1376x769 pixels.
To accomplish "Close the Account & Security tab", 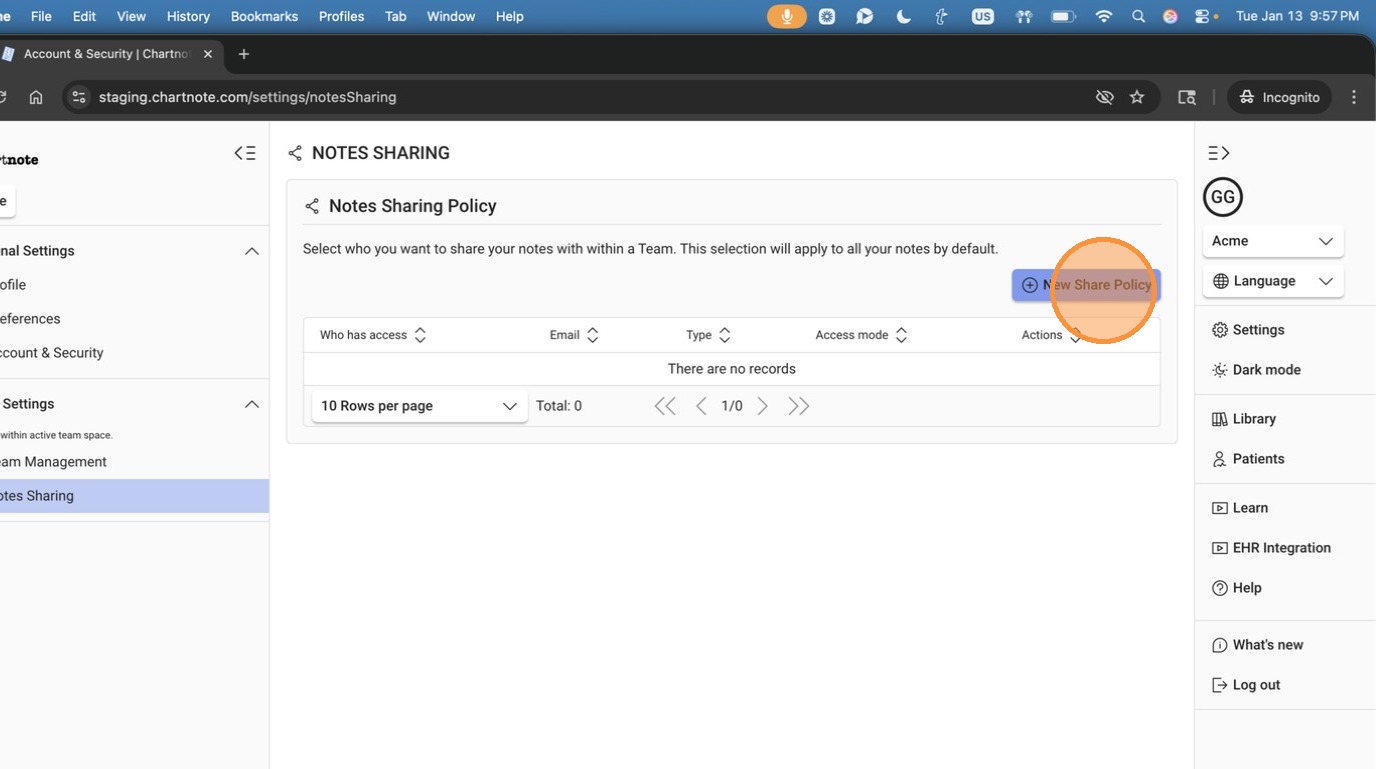I will point(208,54).
